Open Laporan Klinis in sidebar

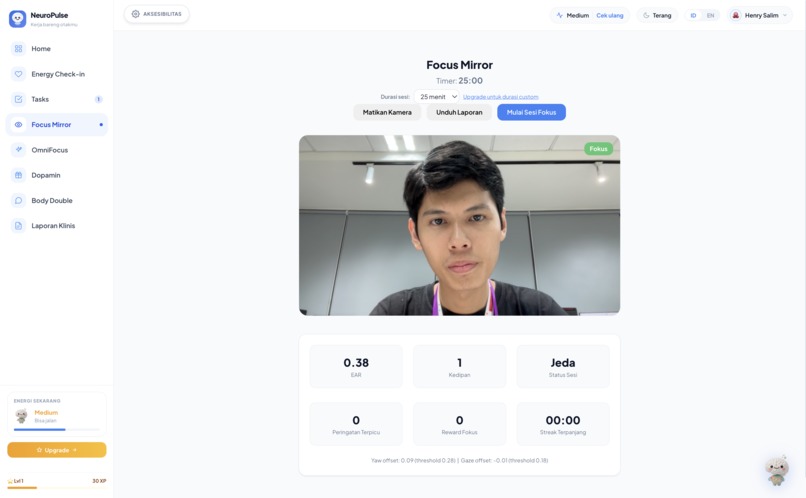(x=57, y=226)
